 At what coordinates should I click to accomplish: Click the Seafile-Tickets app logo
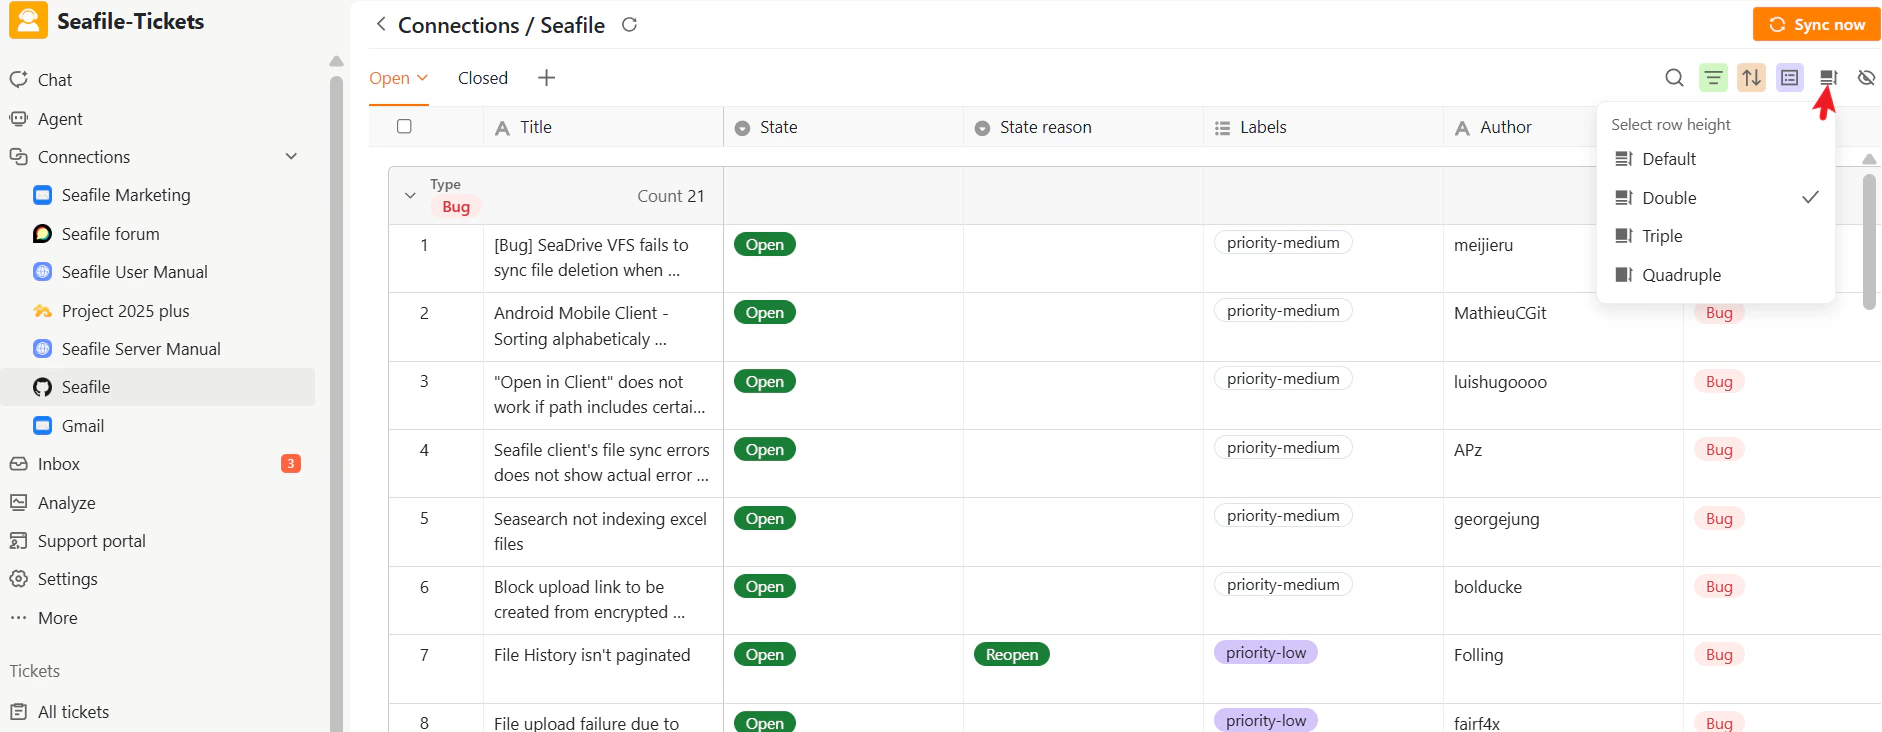click(x=28, y=21)
